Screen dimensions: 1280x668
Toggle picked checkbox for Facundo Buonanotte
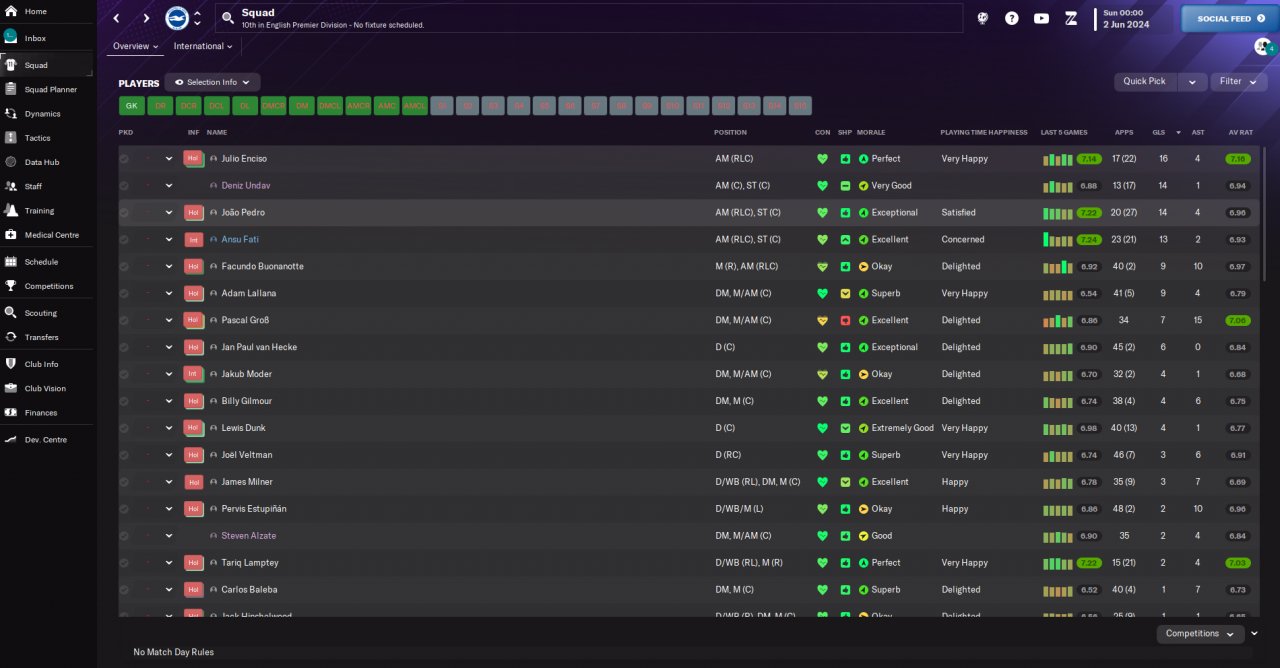pos(124,267)
